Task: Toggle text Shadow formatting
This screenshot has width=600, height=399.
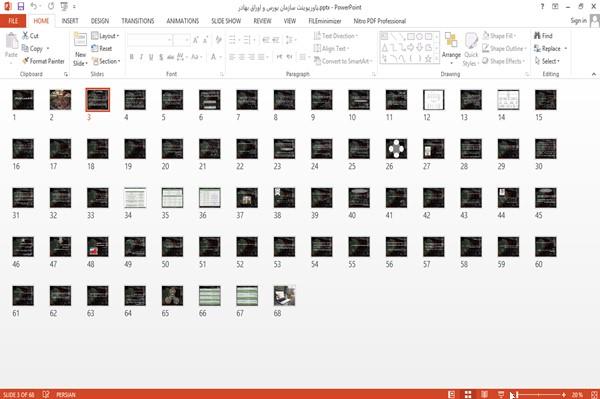Action: point(161,57)
